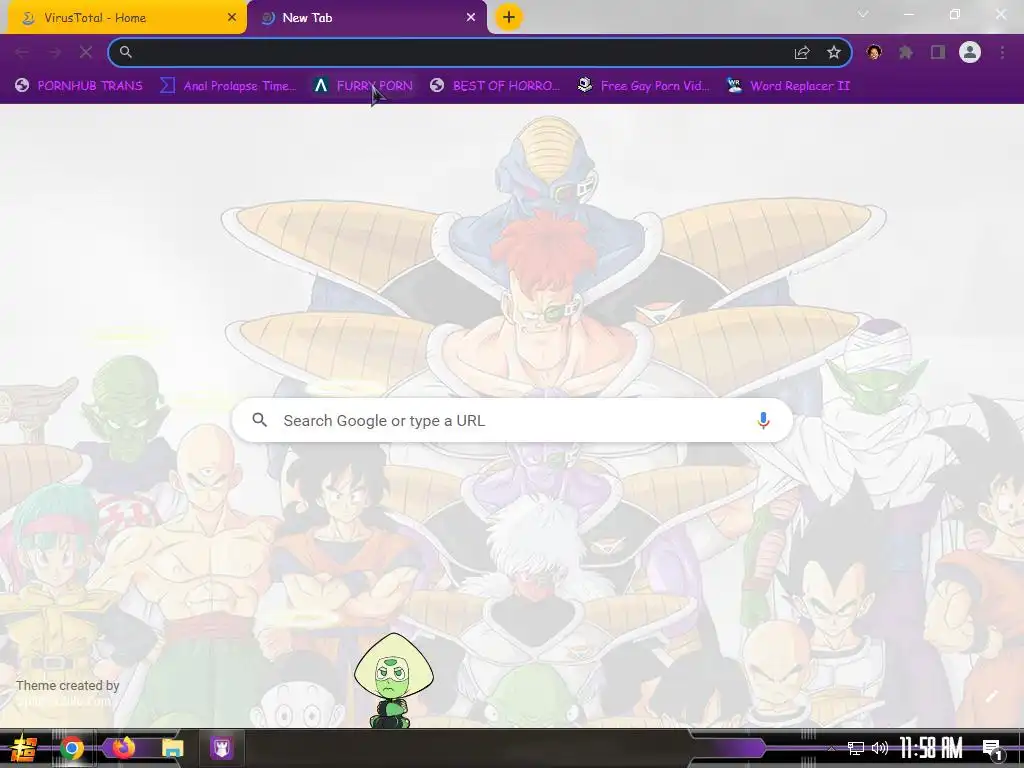
Task: Toggle the browser side panel
Action: click(x=938, y=52)
